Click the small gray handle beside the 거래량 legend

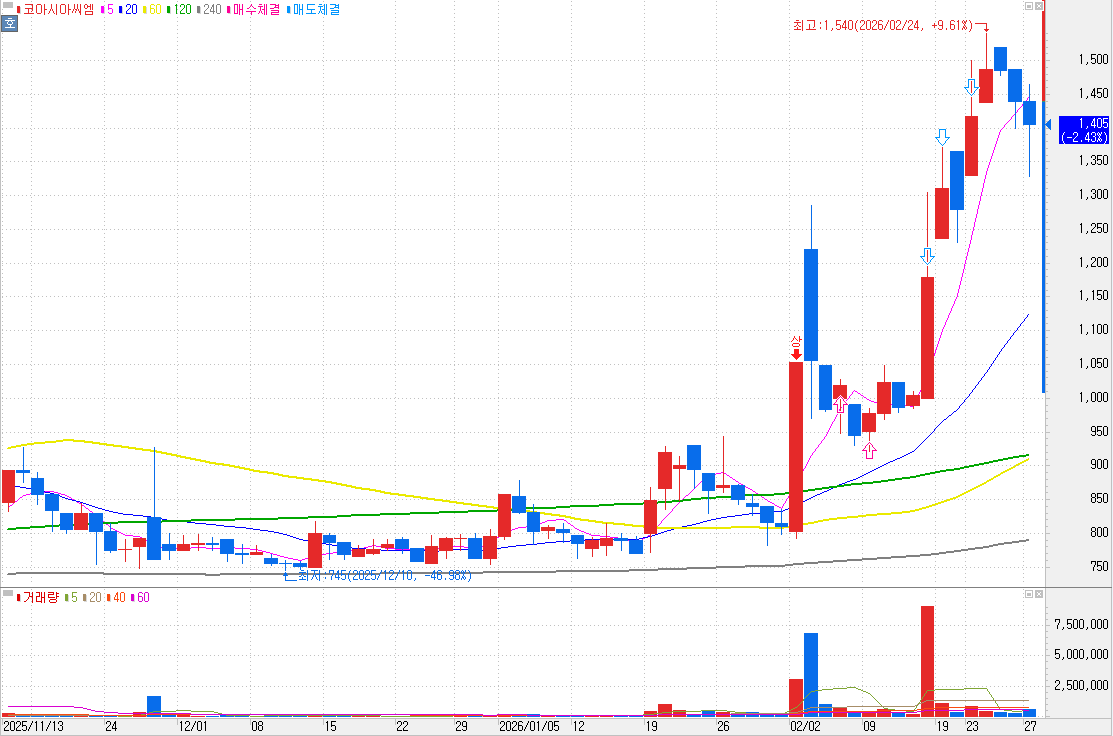pyautogui.click(x=8, y=597)
